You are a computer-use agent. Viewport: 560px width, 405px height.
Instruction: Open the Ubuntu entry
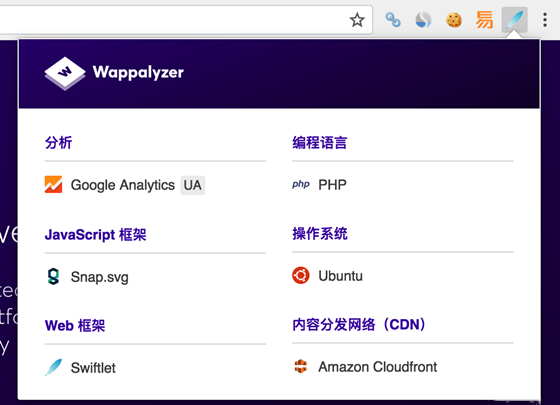pos(327,276)
